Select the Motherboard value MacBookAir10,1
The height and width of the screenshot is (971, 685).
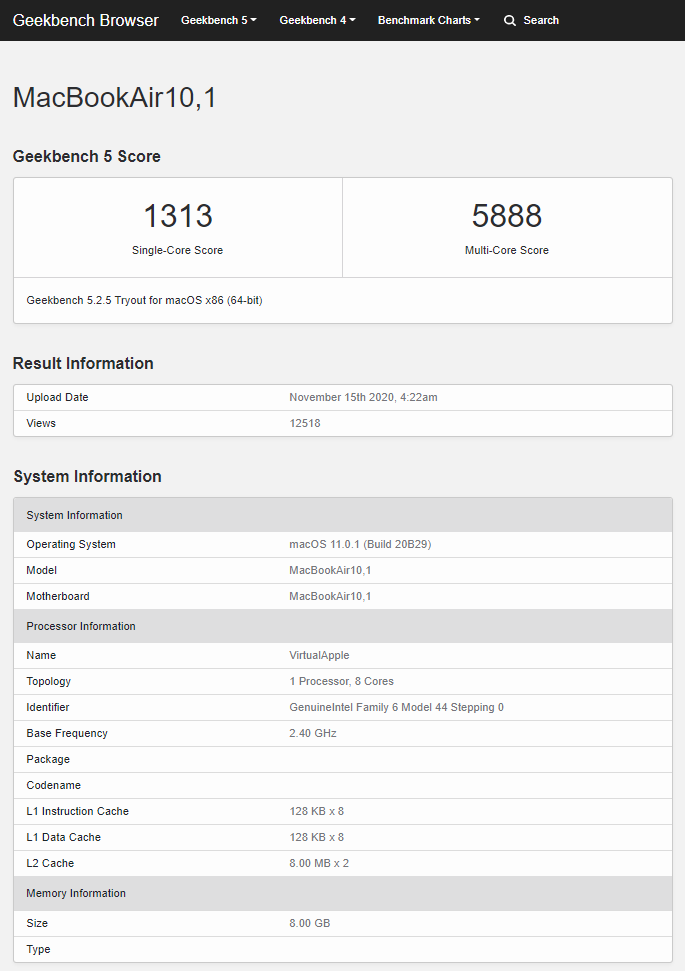tap(330, 596)
